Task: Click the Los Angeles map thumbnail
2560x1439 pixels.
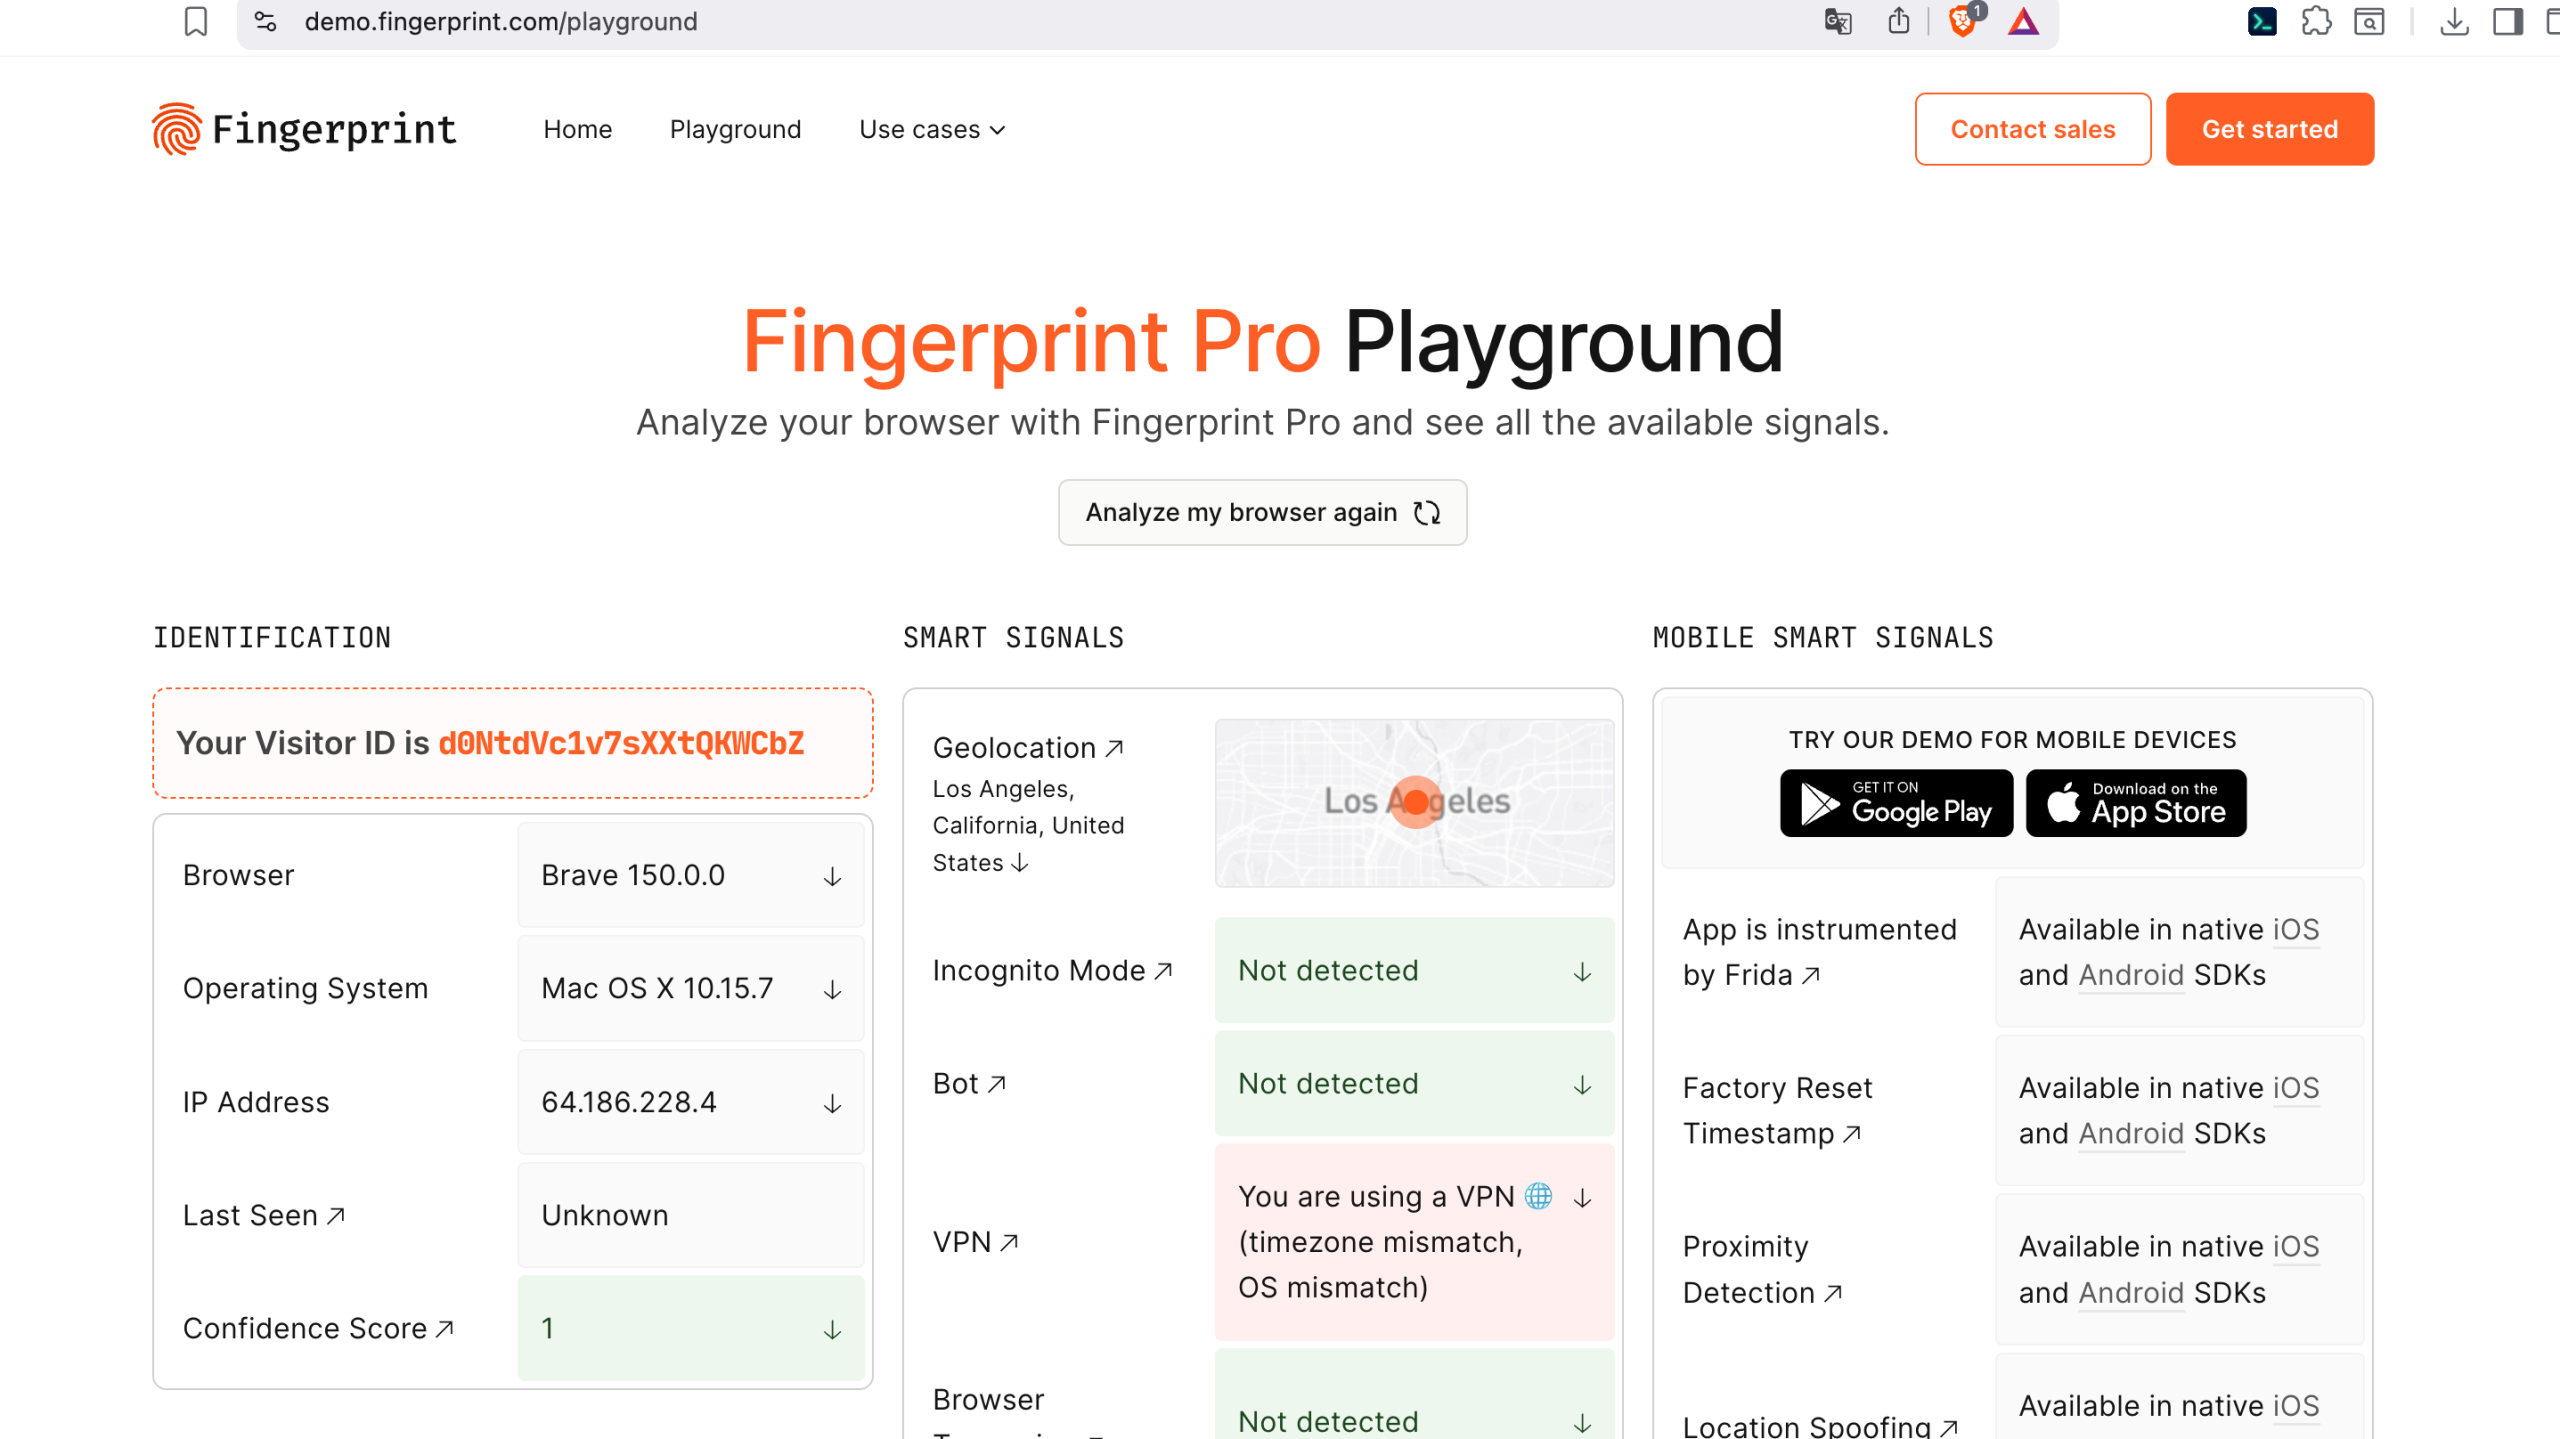Action: click(1414, 803)
